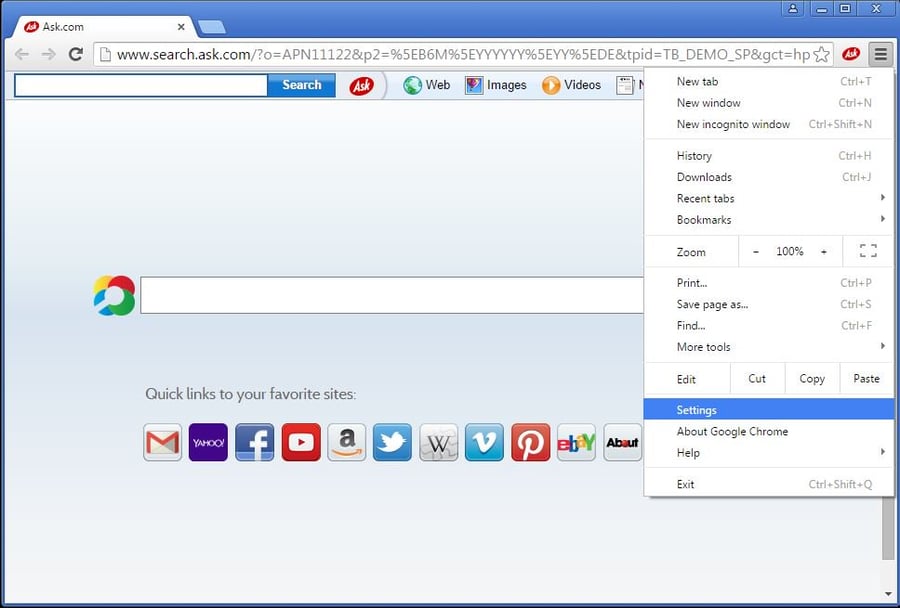Increase zoom with the plus control

823,251
